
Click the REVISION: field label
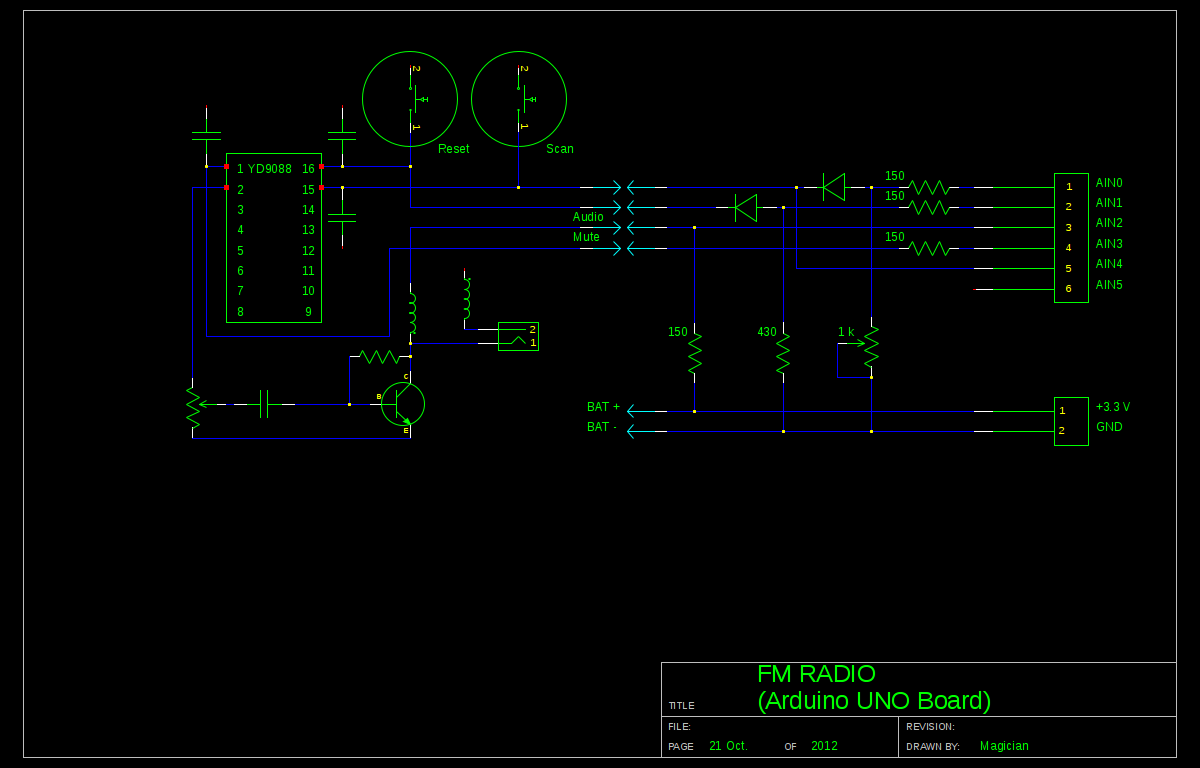click(930, 727)
